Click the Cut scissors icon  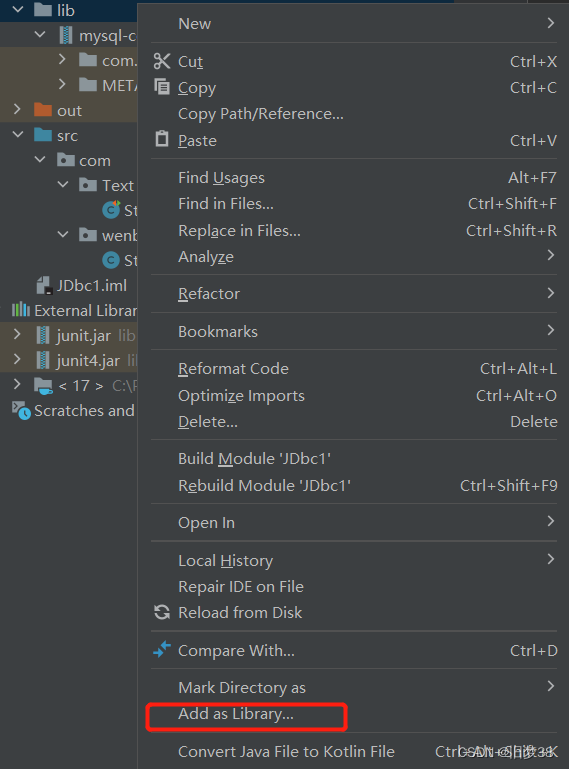(x=162, y=61)
